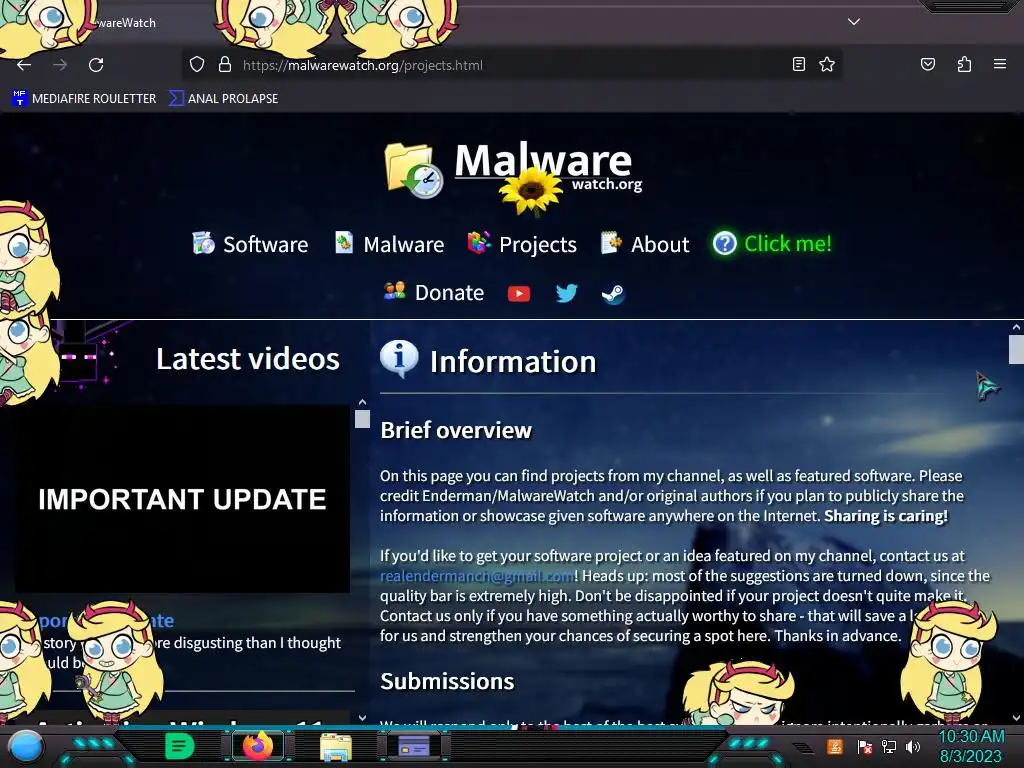Click the Submissions heading
The height and width of the screenshot is (768, 1024).
[447, 681]
